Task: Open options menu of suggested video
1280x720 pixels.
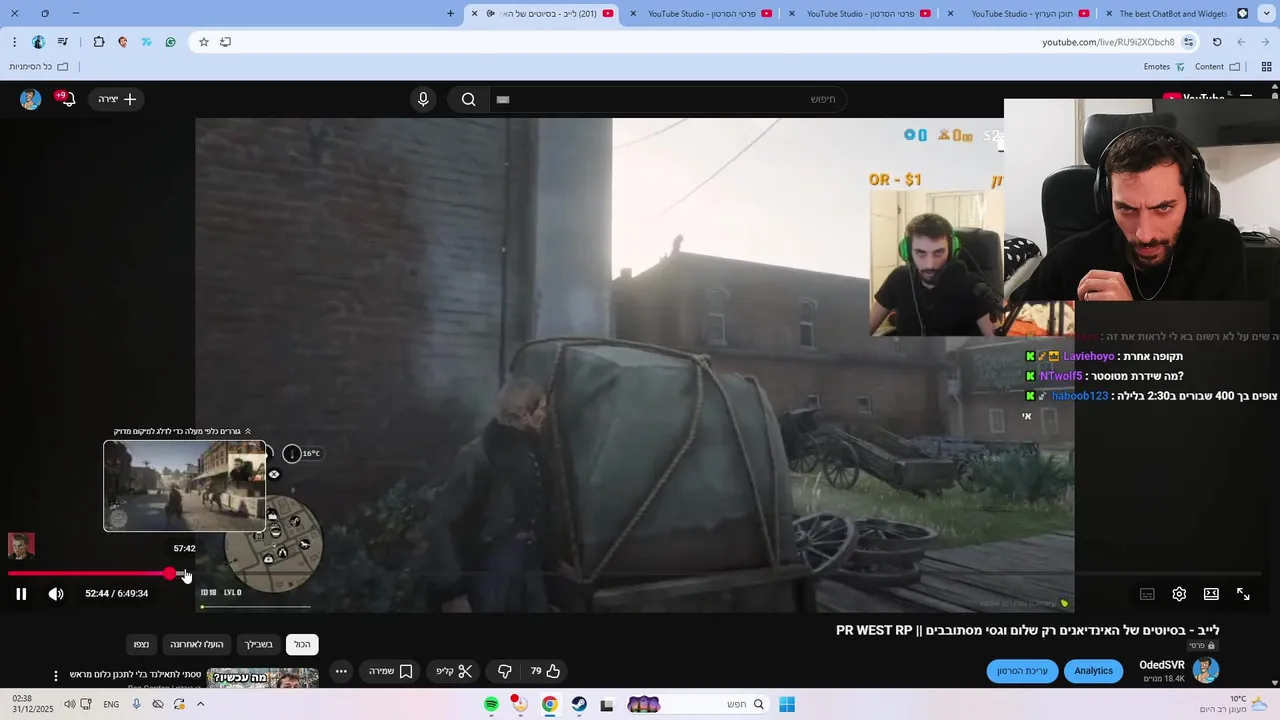Action: (x=56, y=676)
